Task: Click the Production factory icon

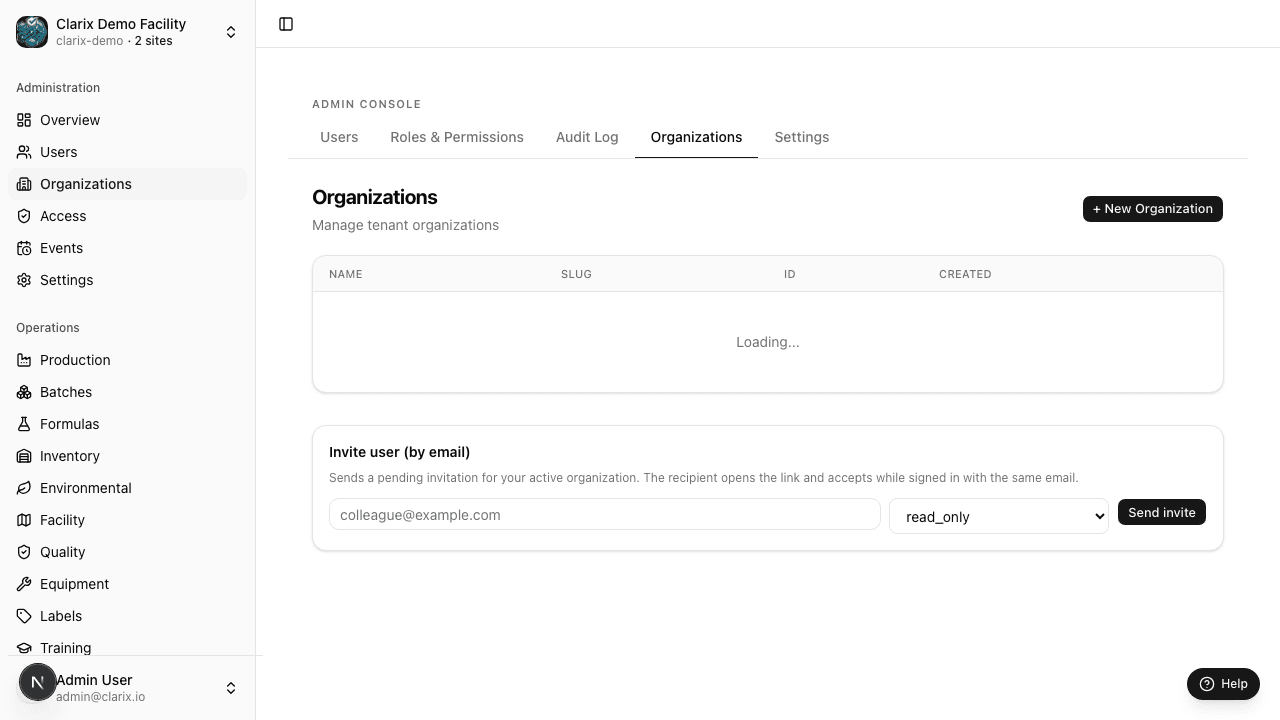Action: [24, 360]
